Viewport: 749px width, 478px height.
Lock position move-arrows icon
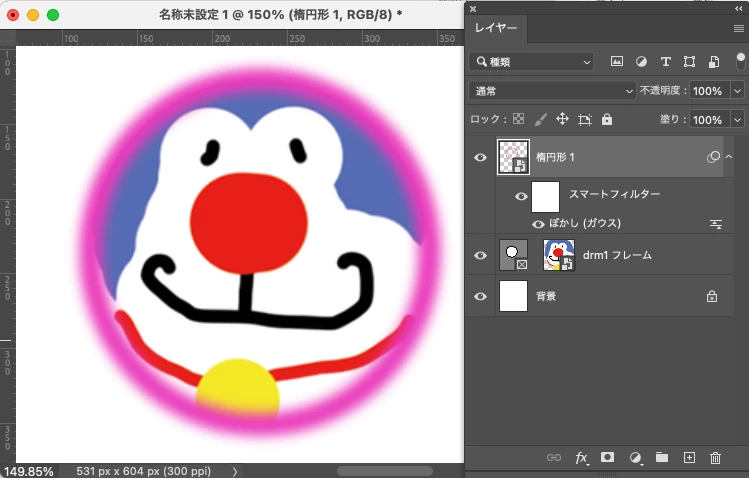coord(562,119)
